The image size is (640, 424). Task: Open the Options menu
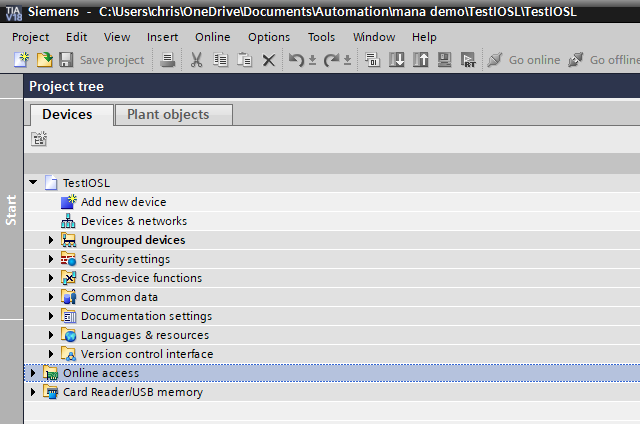[269, 37]
